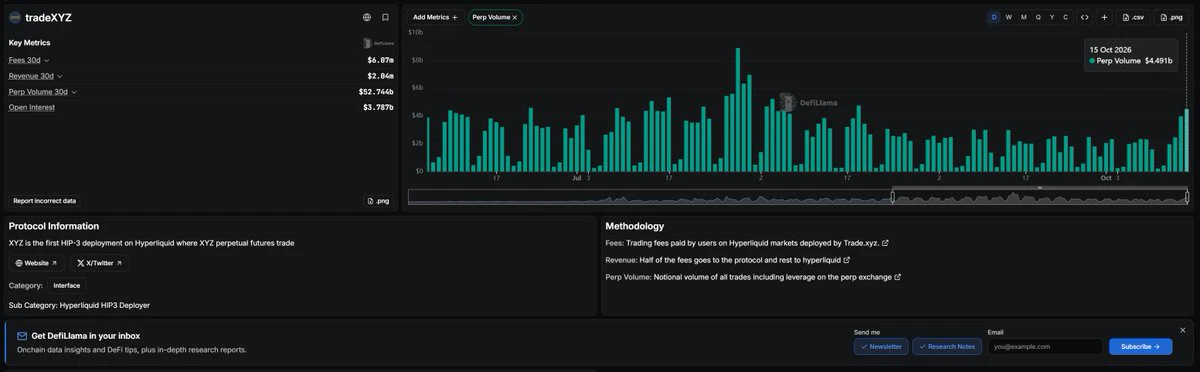Click the Methodology heading
Screen dimensions: 1200x372
pos(634,226)
